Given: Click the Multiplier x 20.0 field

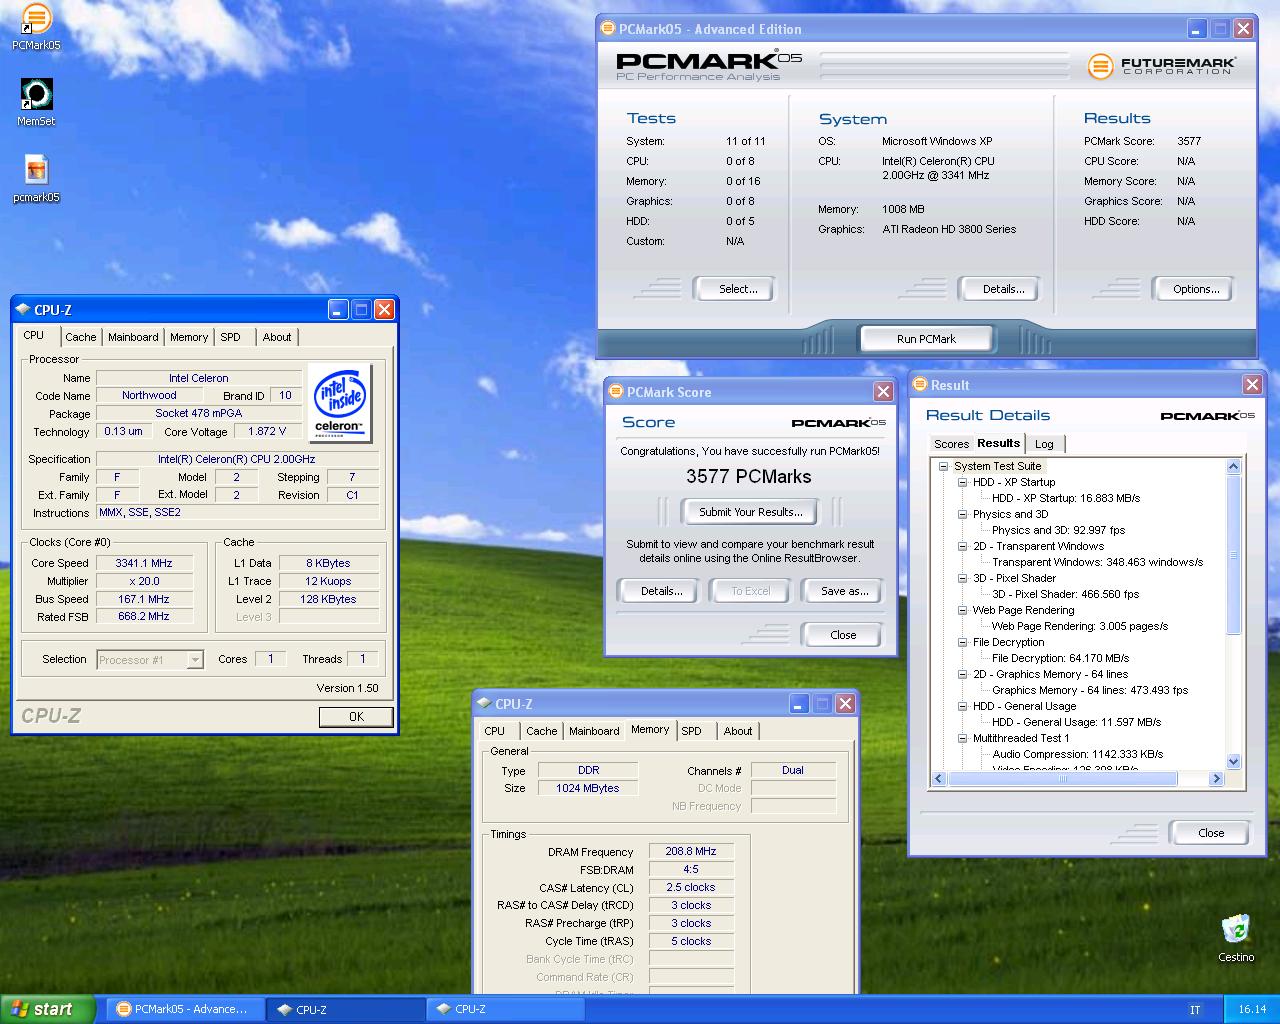Looking at the screenshot, I should point(144,581).
